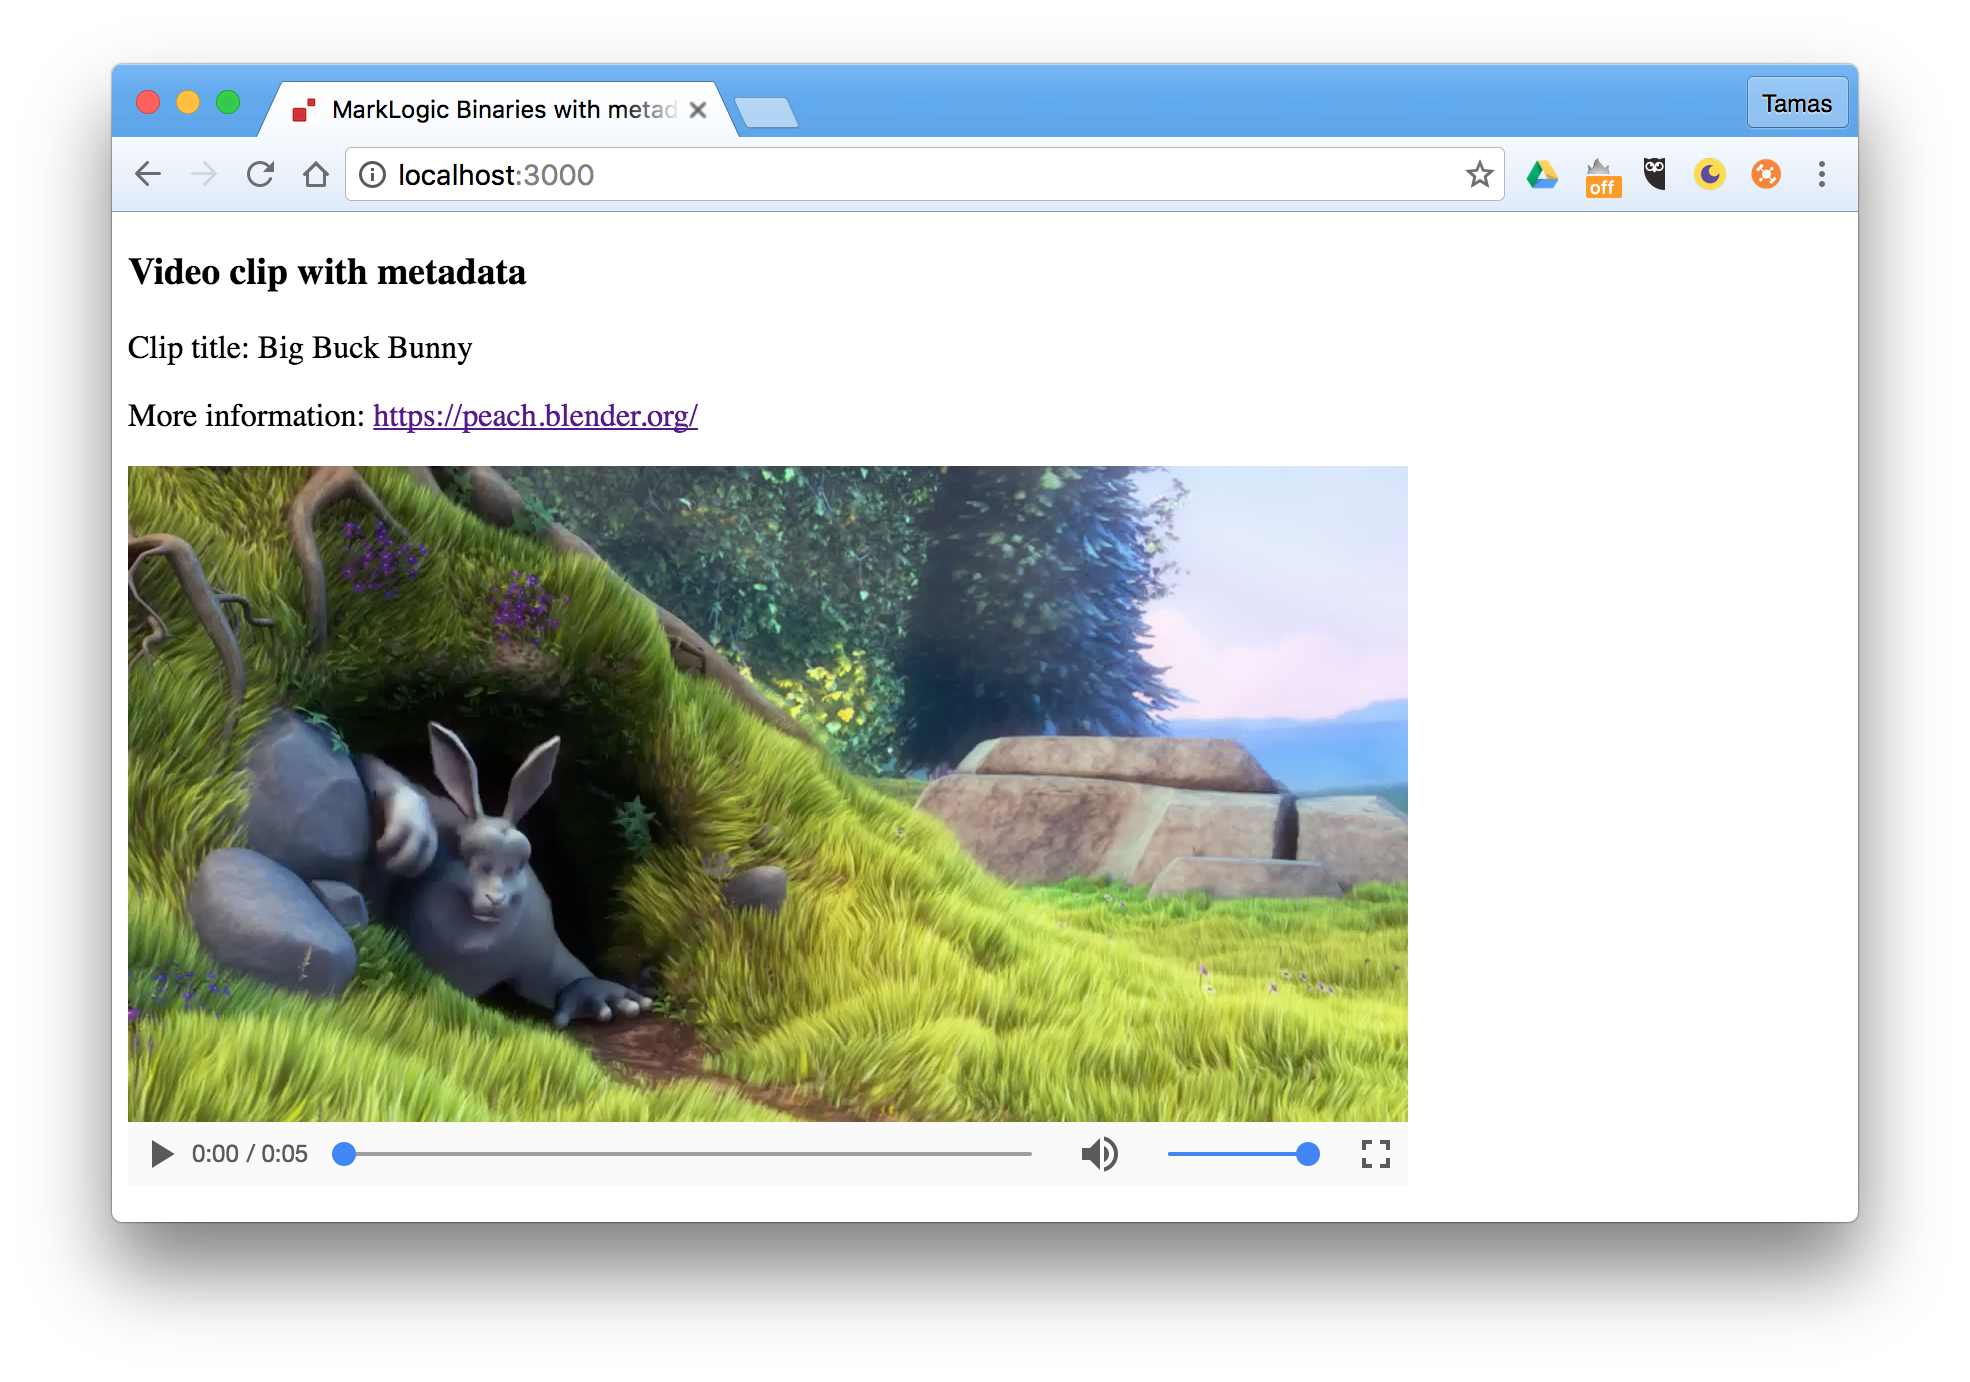Click the 0:00 / 0:05 time display
Screen dimensions: 1970x1382
(x=250, y=1154)
